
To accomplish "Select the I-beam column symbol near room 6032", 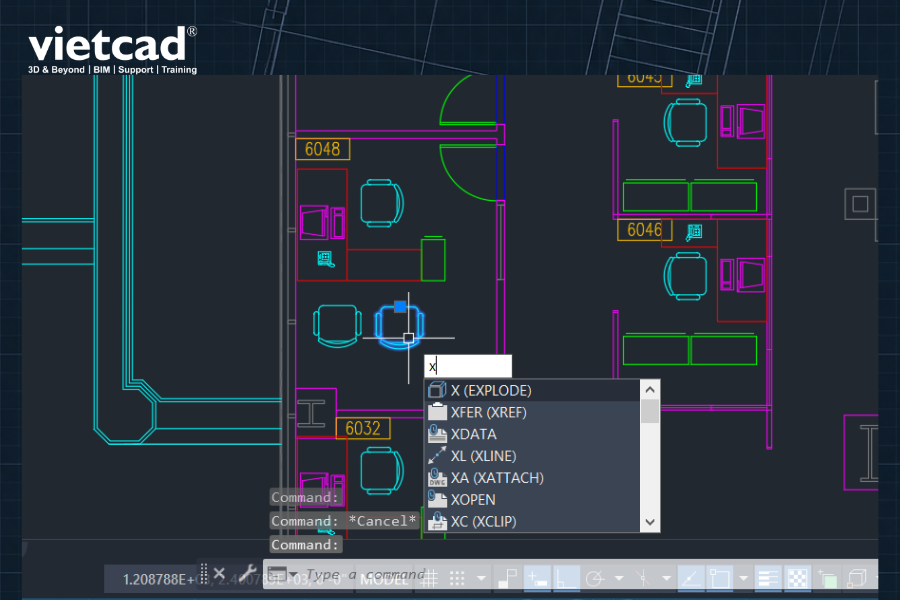I will [311, 413].
